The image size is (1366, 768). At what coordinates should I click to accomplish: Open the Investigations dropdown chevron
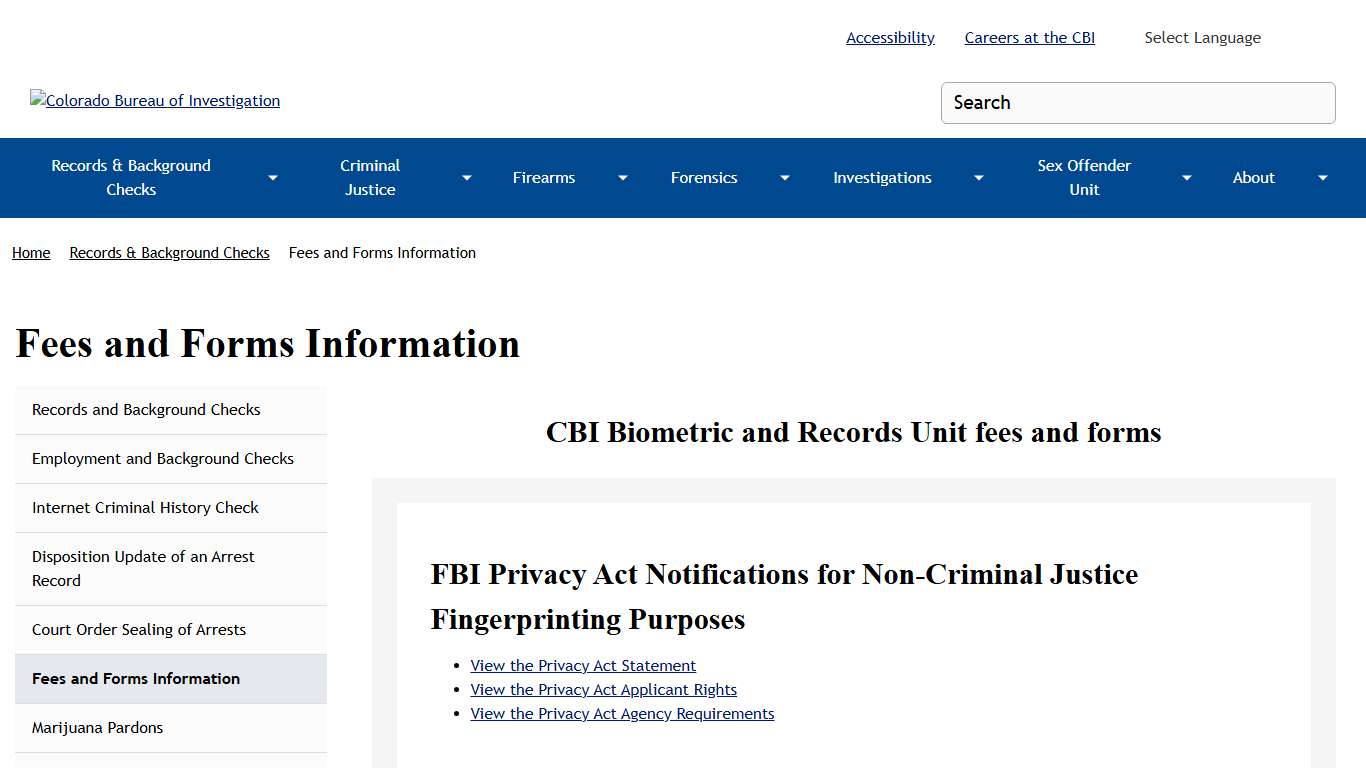[978, 177]
